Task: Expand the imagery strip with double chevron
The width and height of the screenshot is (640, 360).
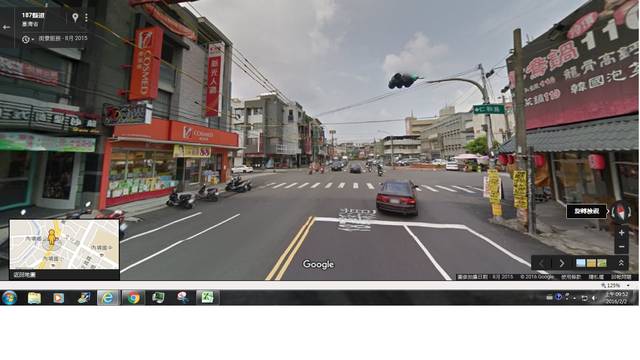Action: (x=621, y=263)
